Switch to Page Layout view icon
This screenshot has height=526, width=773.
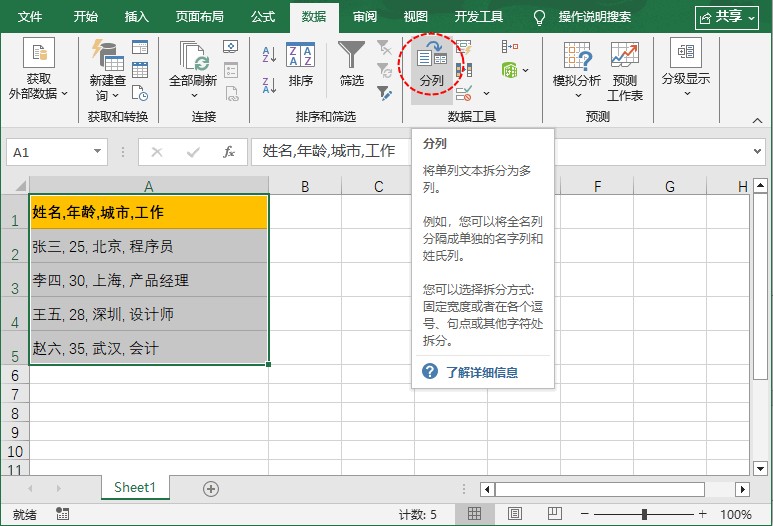pyautogui.click(x=515, y=514)
